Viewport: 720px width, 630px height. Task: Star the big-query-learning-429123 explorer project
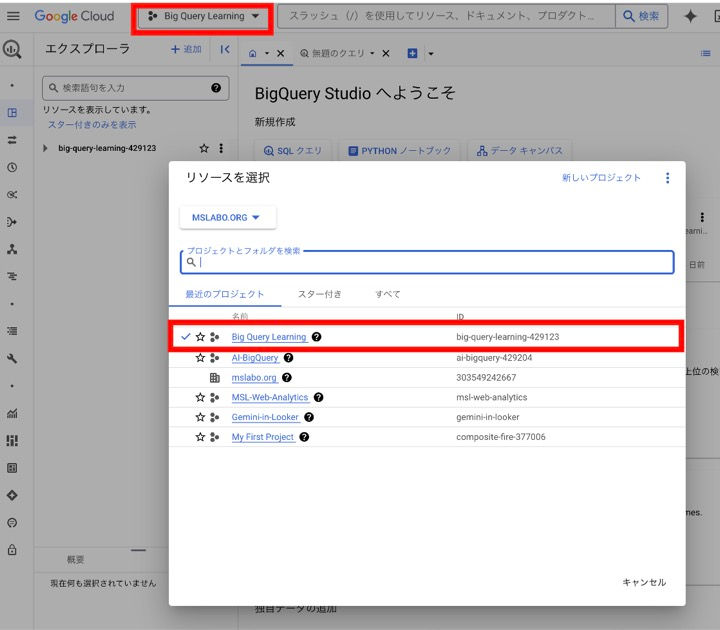[x=204, y=148]
